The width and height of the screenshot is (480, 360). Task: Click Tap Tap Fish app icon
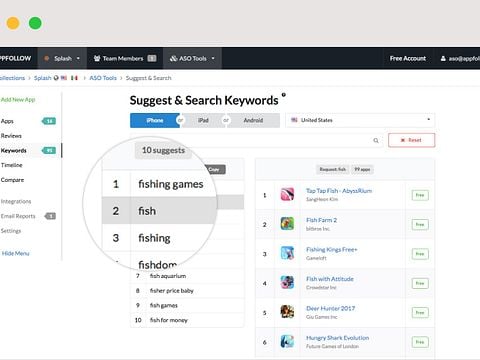pos(287,194)
